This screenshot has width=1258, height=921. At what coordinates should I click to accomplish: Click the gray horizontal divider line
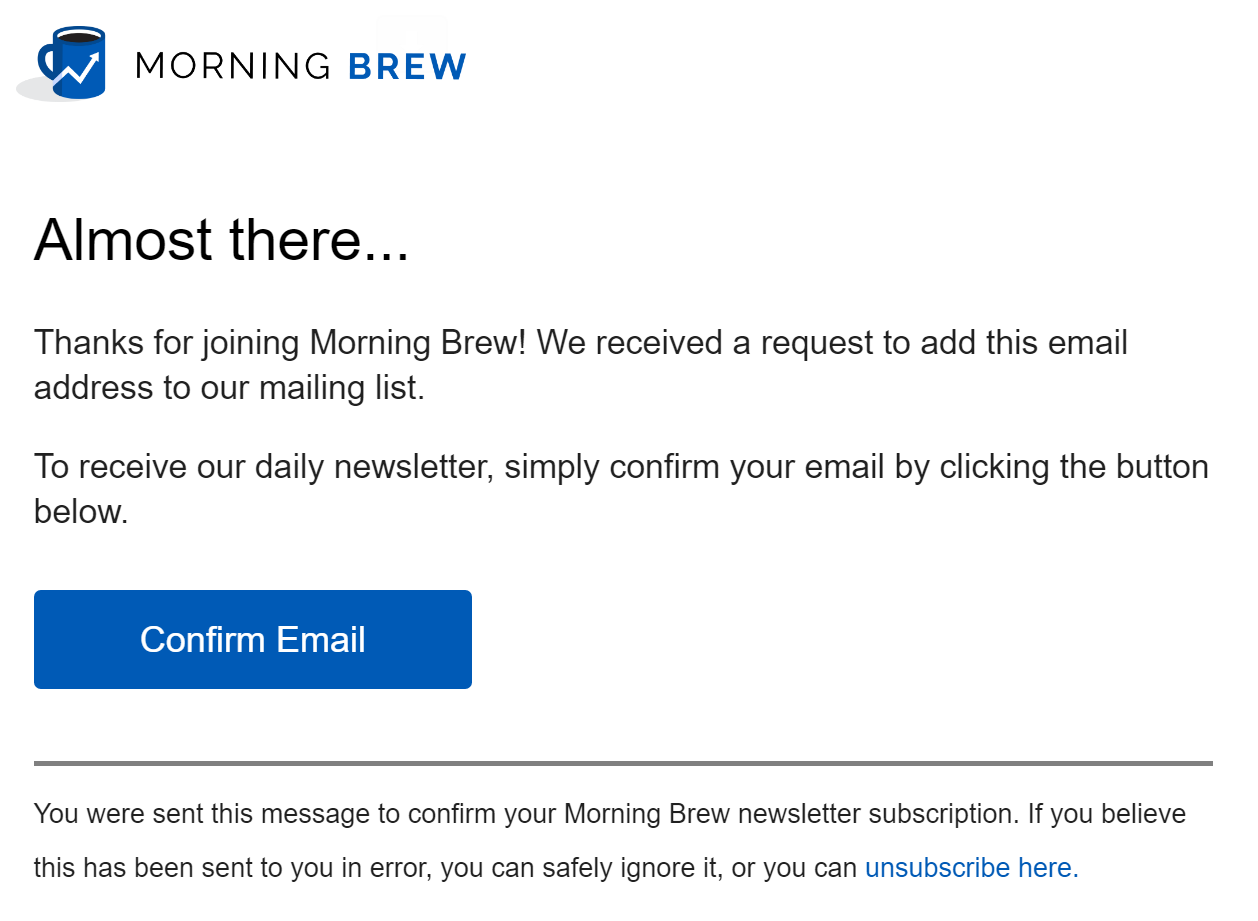623,763
